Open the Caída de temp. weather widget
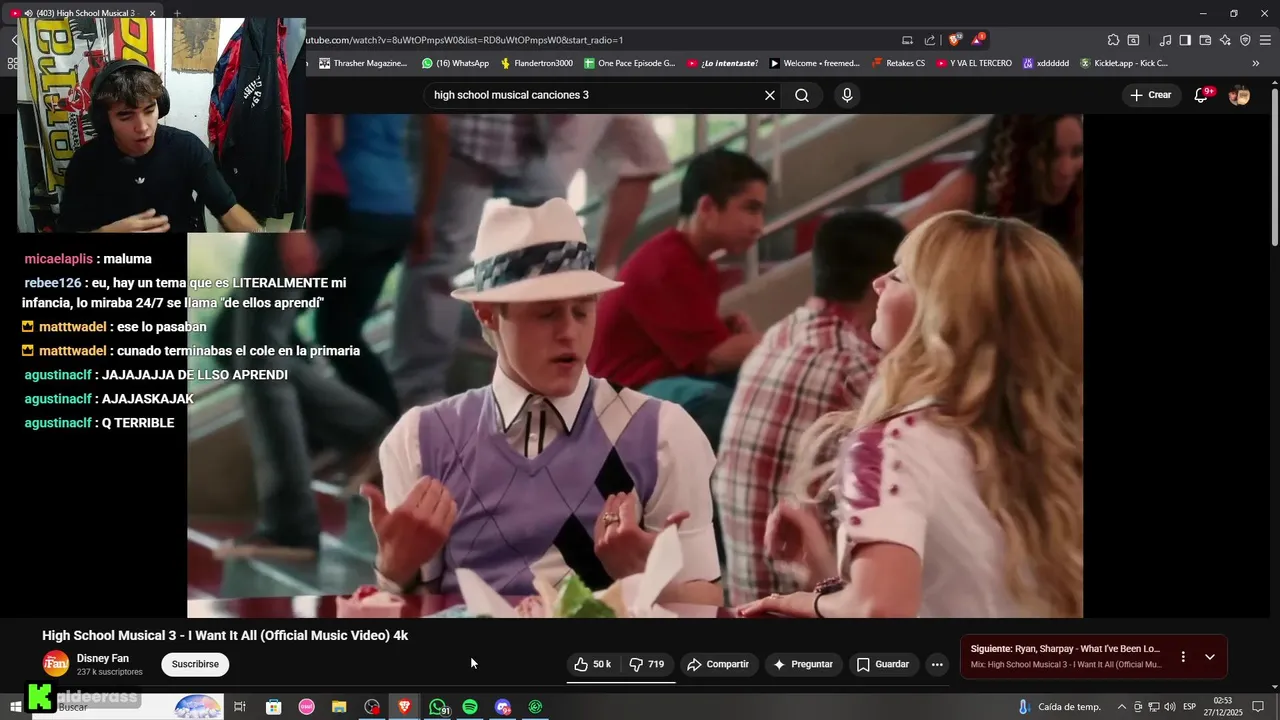The image size is (1280, 720). pos(1059,707)
